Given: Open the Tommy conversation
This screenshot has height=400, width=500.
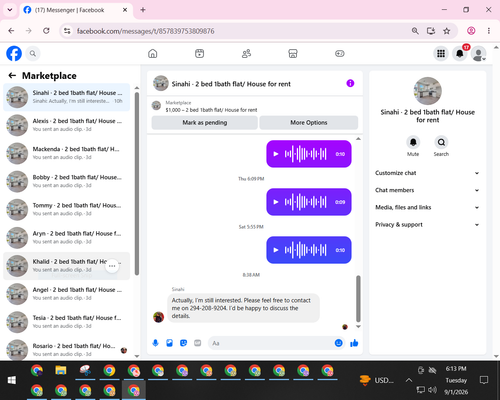Looking at the screenshot, I should pos(67,209).
